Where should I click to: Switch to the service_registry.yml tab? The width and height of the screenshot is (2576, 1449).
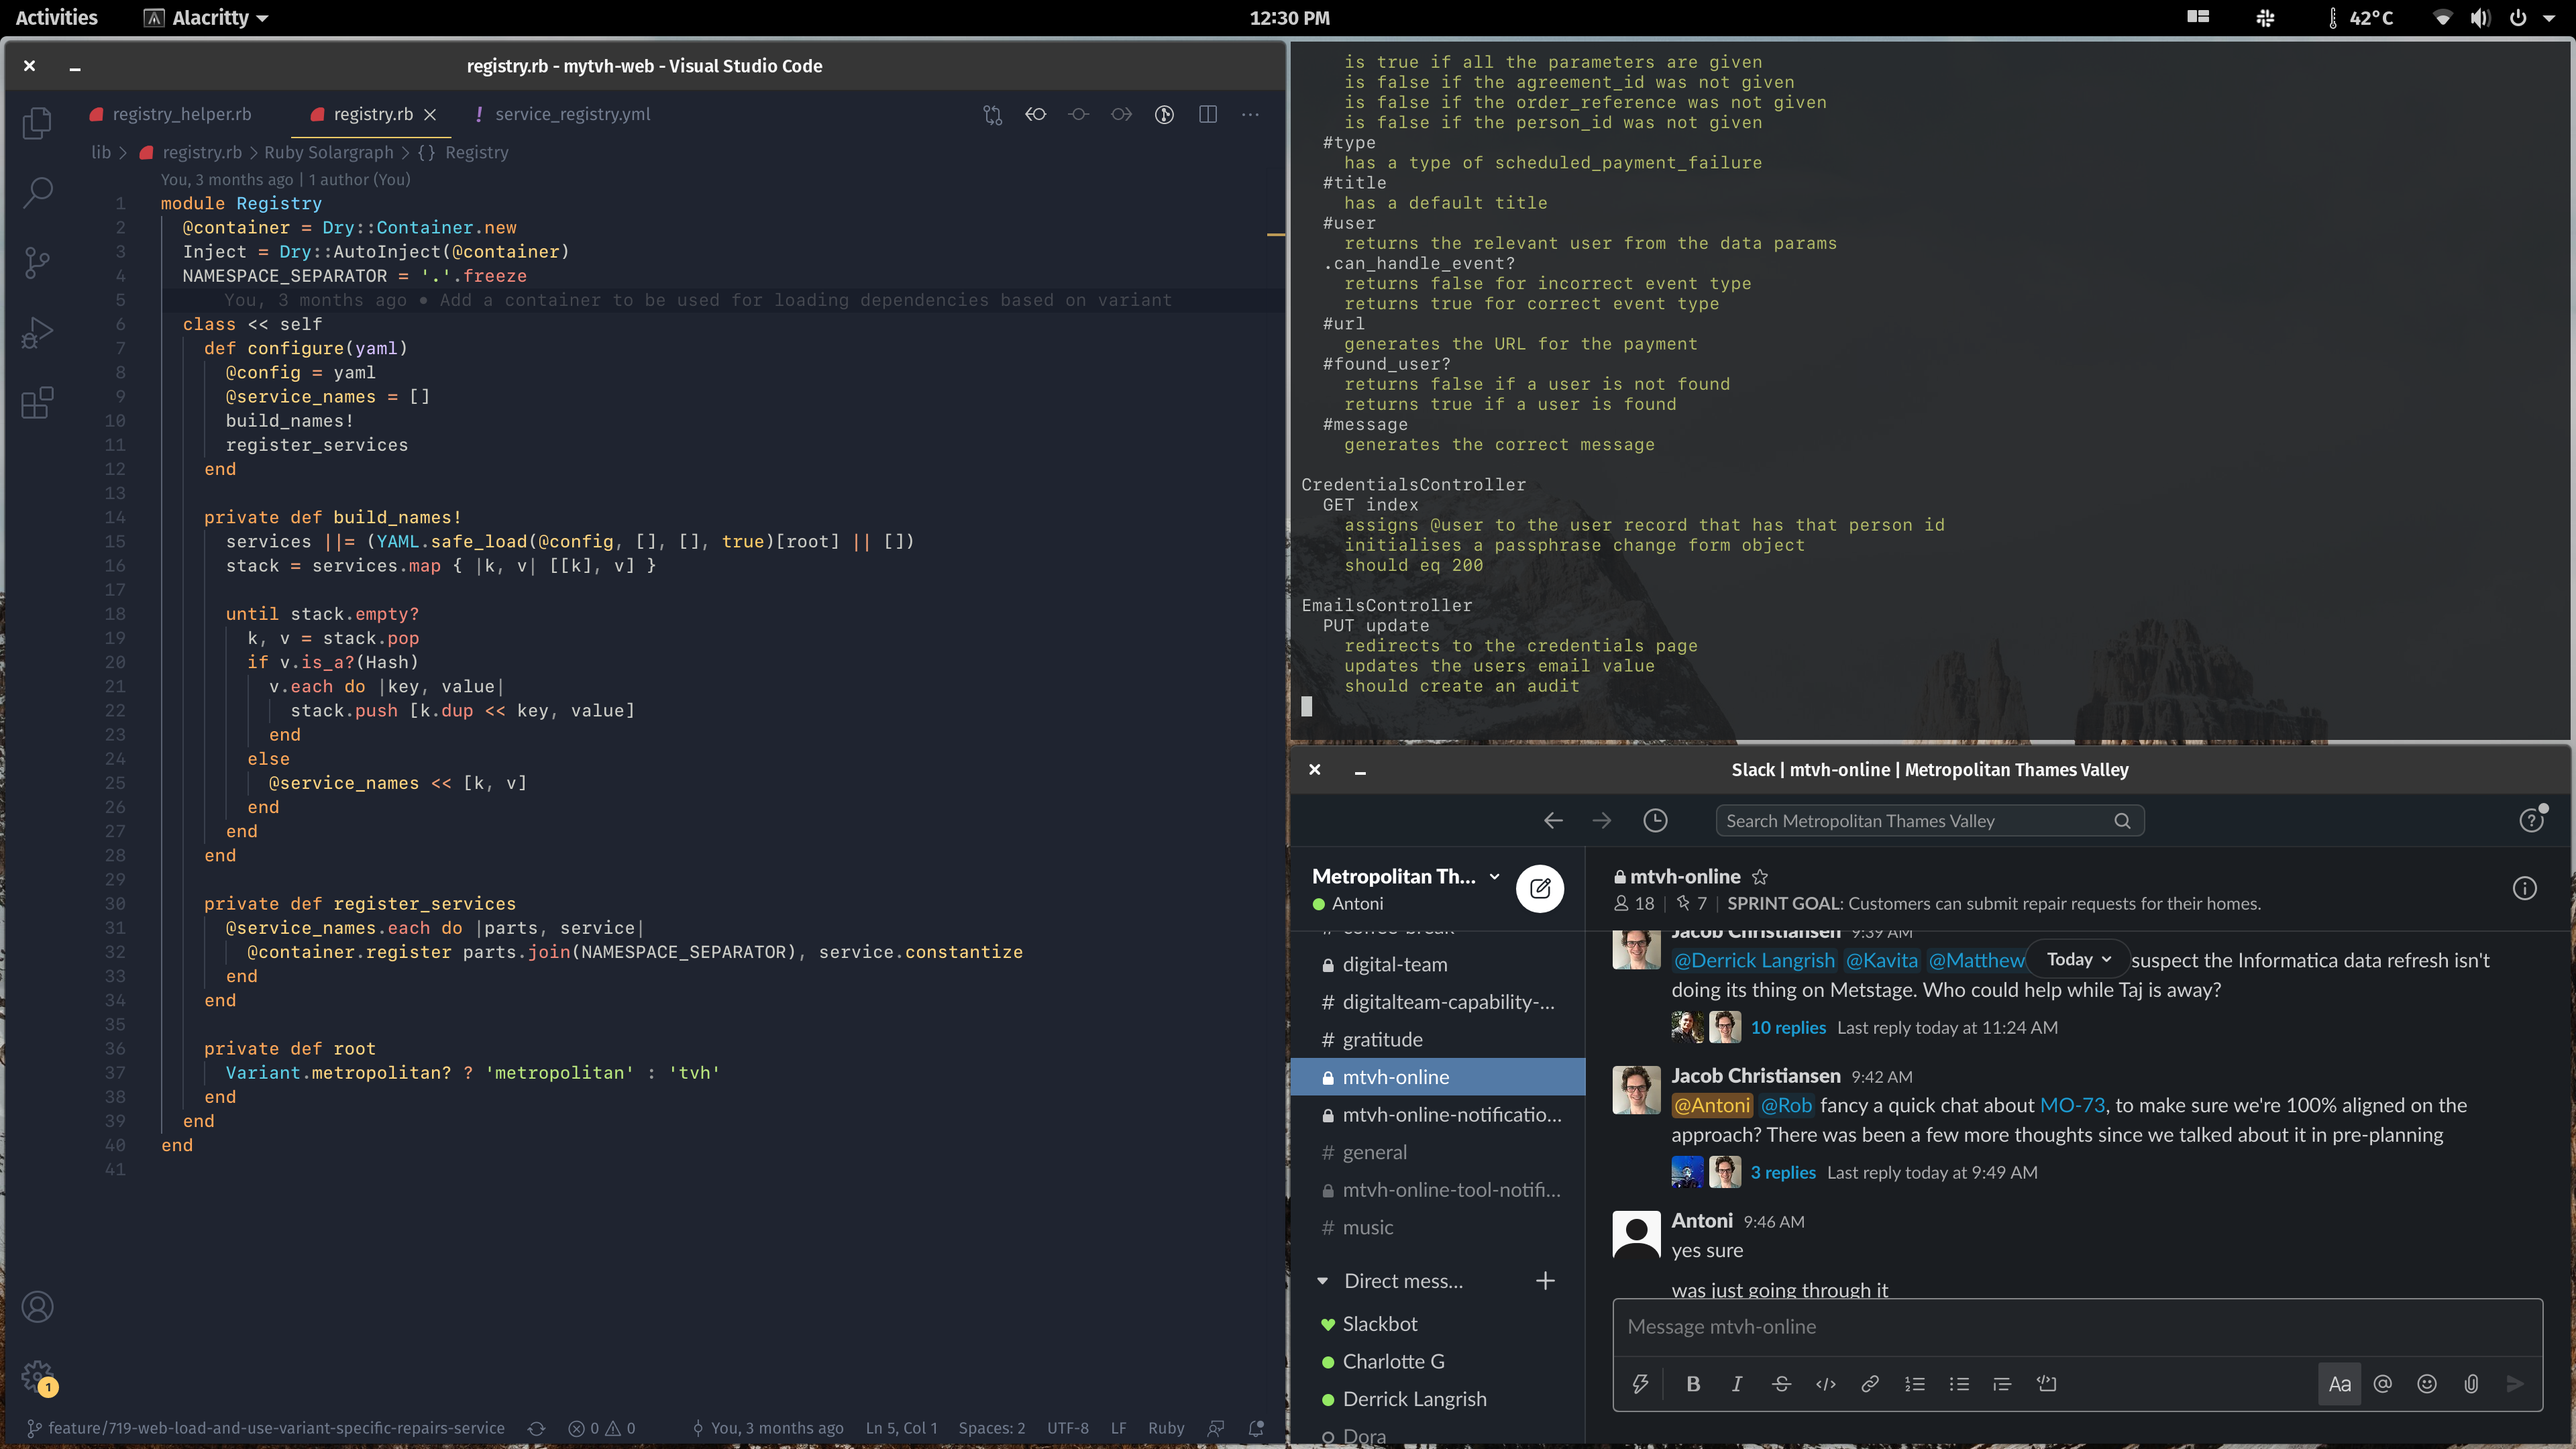tap(563, 114)
